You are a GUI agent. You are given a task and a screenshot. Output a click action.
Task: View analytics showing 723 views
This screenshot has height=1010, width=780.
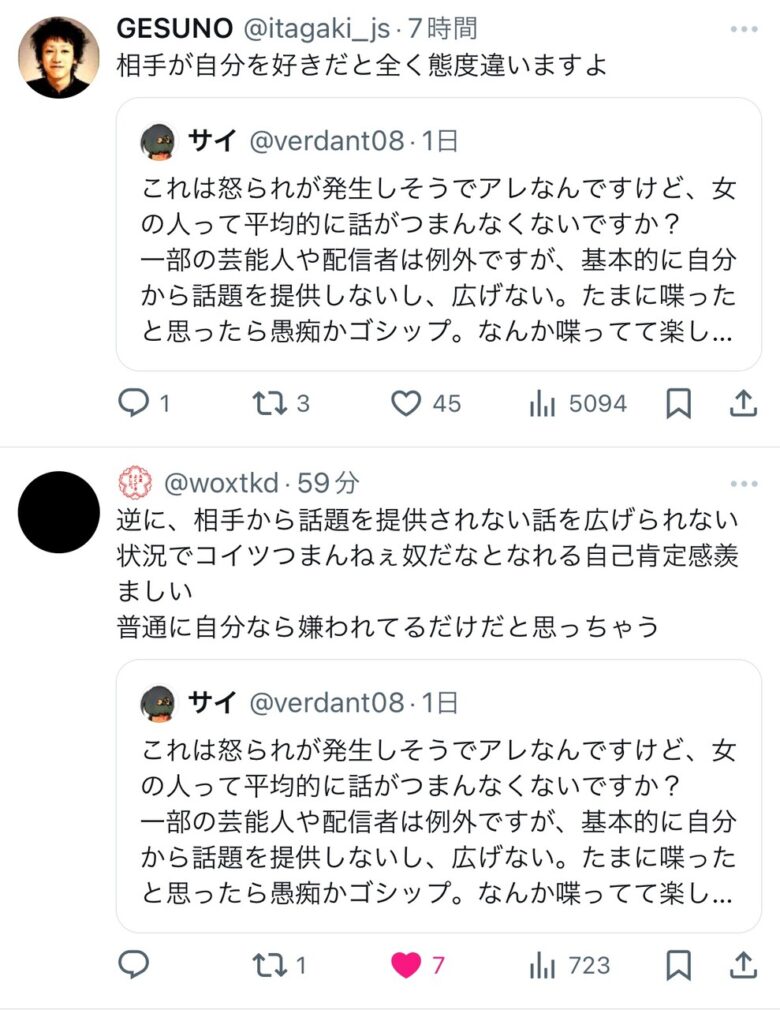[x=543, y=965]
